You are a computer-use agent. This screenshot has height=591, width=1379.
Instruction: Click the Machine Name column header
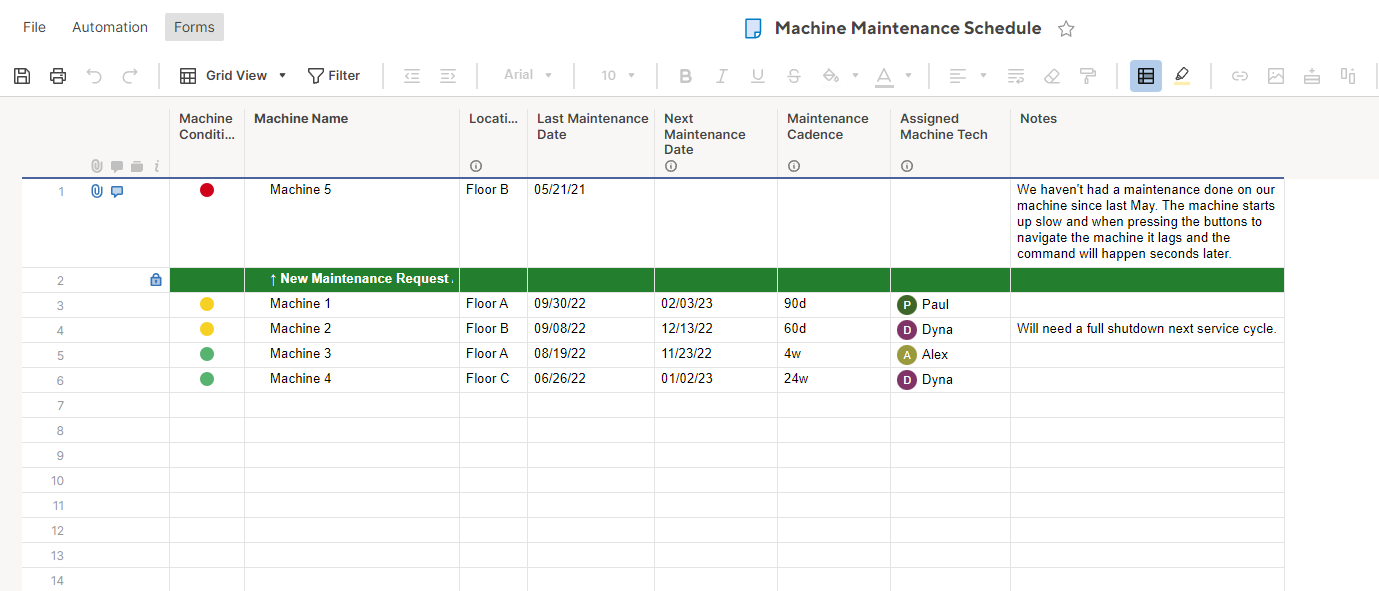pyautogui.click(x=301, y=119)
